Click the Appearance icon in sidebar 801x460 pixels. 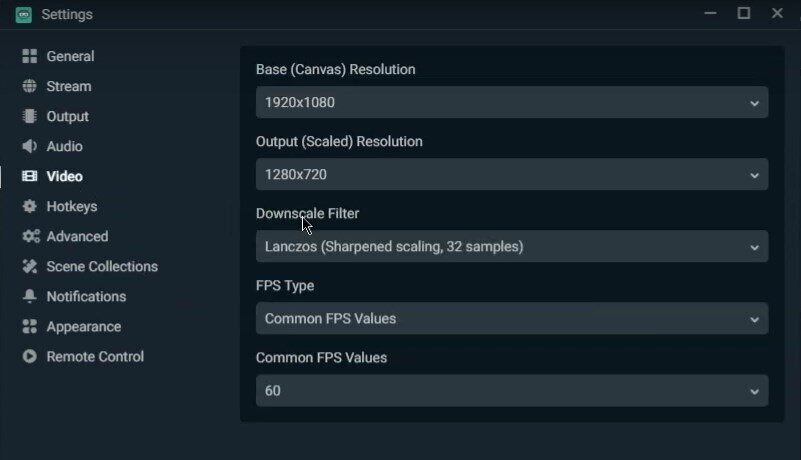(x=30, y=327)
